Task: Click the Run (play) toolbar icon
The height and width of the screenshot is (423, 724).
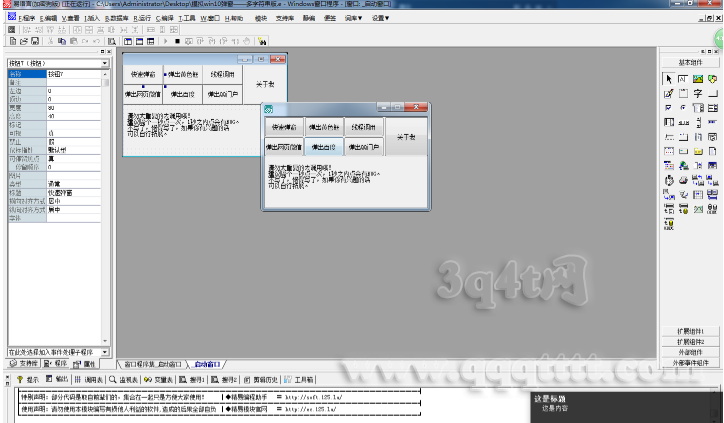Action: point(165,41)
